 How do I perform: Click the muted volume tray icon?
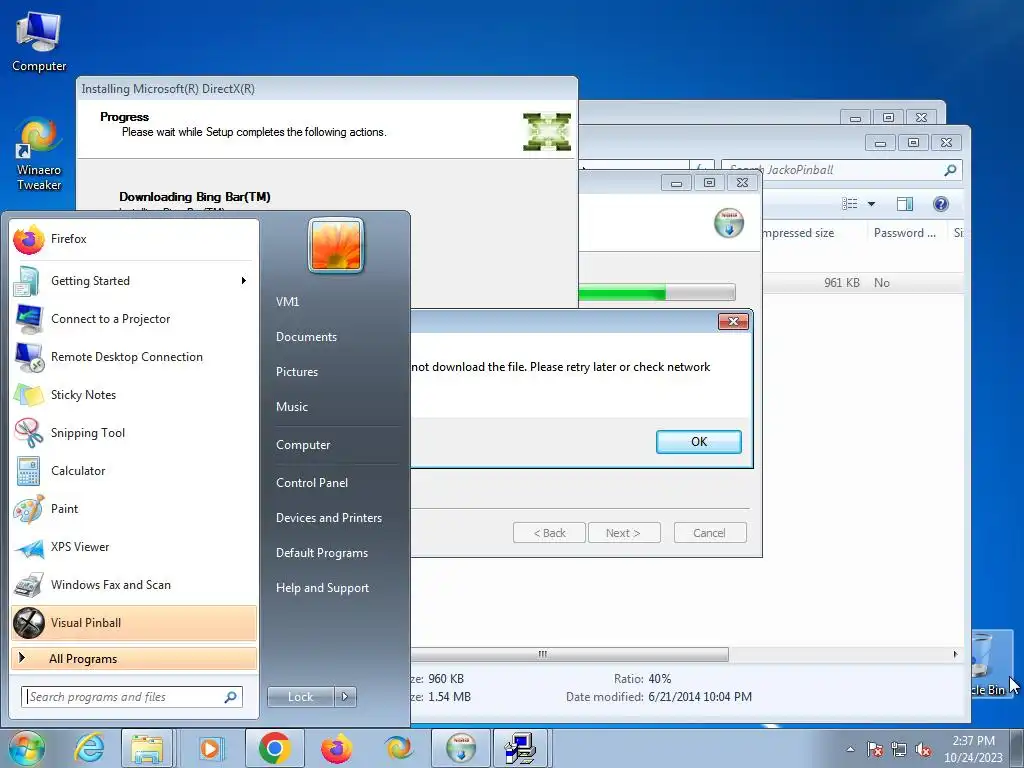923,750
